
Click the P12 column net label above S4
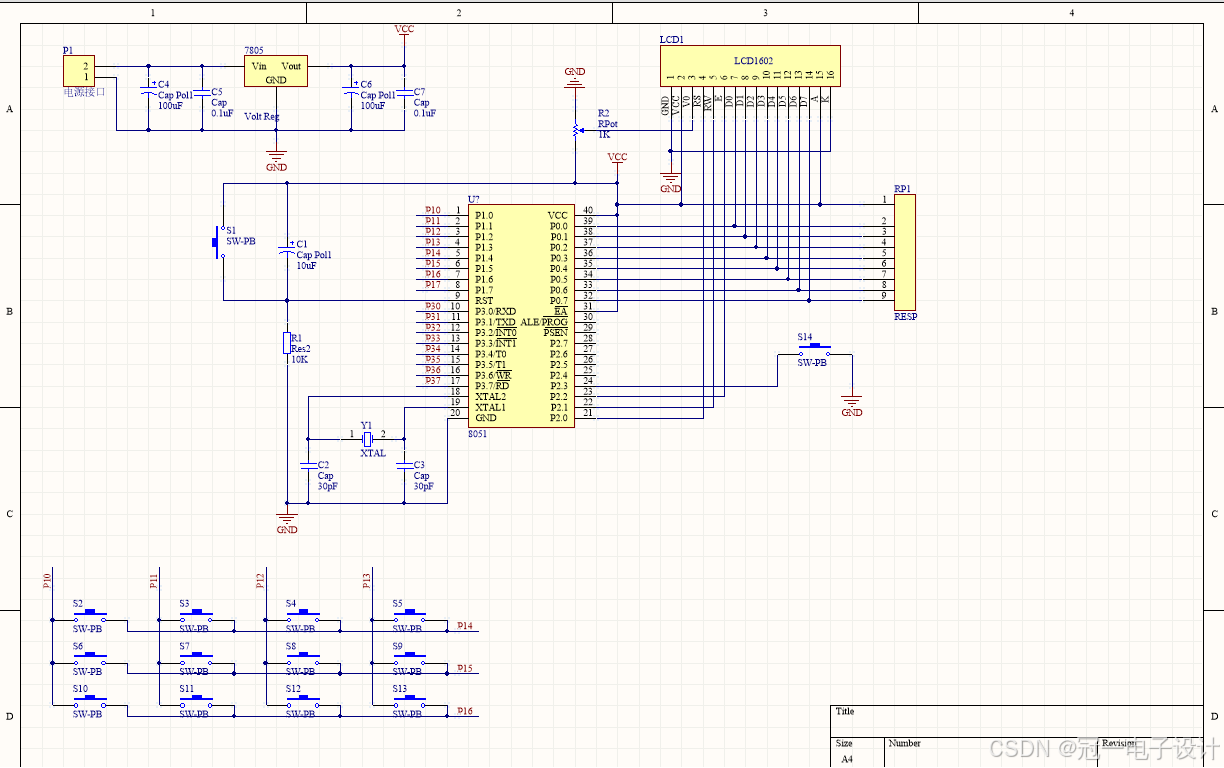pos(260,580)
